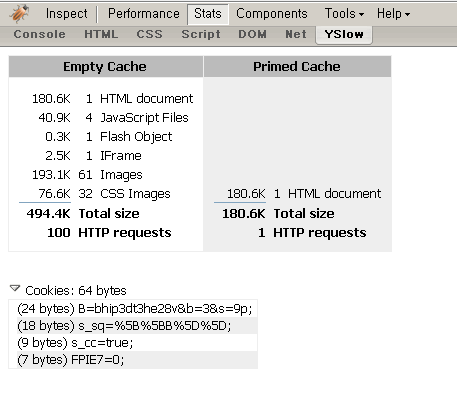Select the FPIE7=0 cookie row
Viewport: 457px width, 410px height.
[x=137, y=360]
